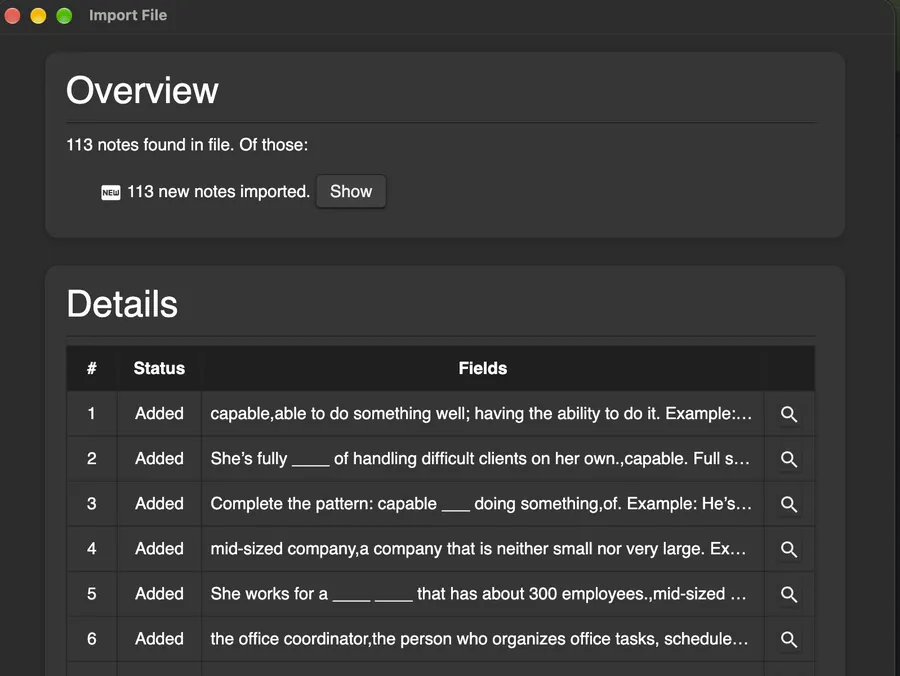Select text 'capable,able to do something well'
Screen dimensions: 900x676
[340, 414]
